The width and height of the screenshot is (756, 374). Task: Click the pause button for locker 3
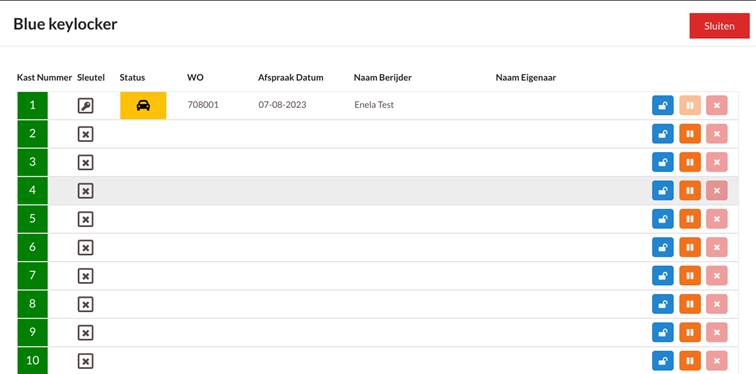tap(690, 162)
